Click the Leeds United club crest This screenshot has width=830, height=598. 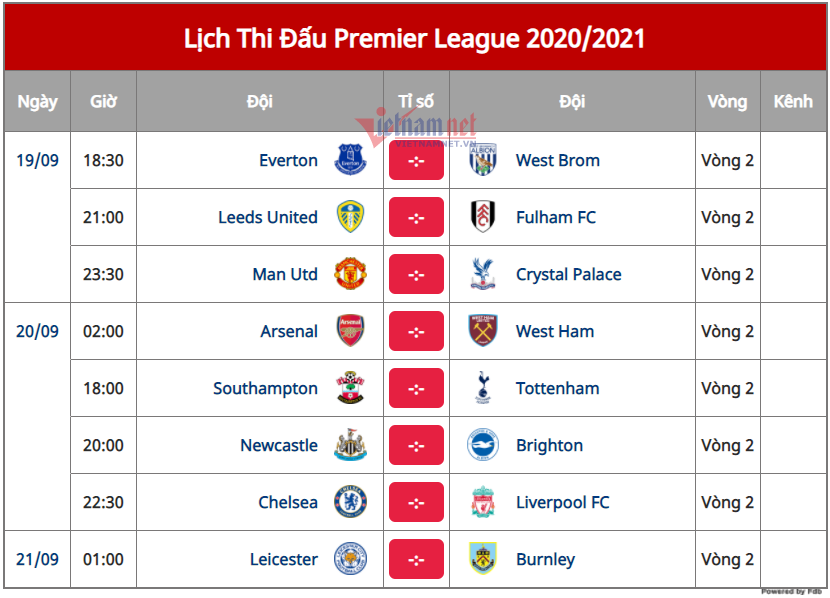point(350,217)
